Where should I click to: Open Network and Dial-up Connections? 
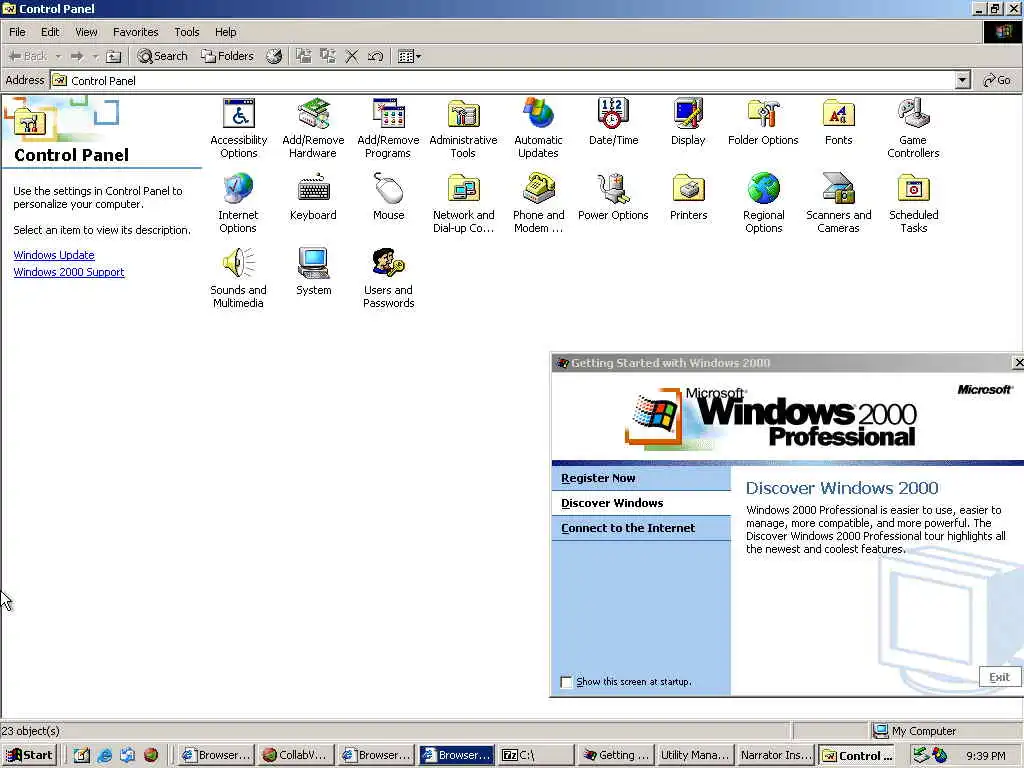click(463, 202)
